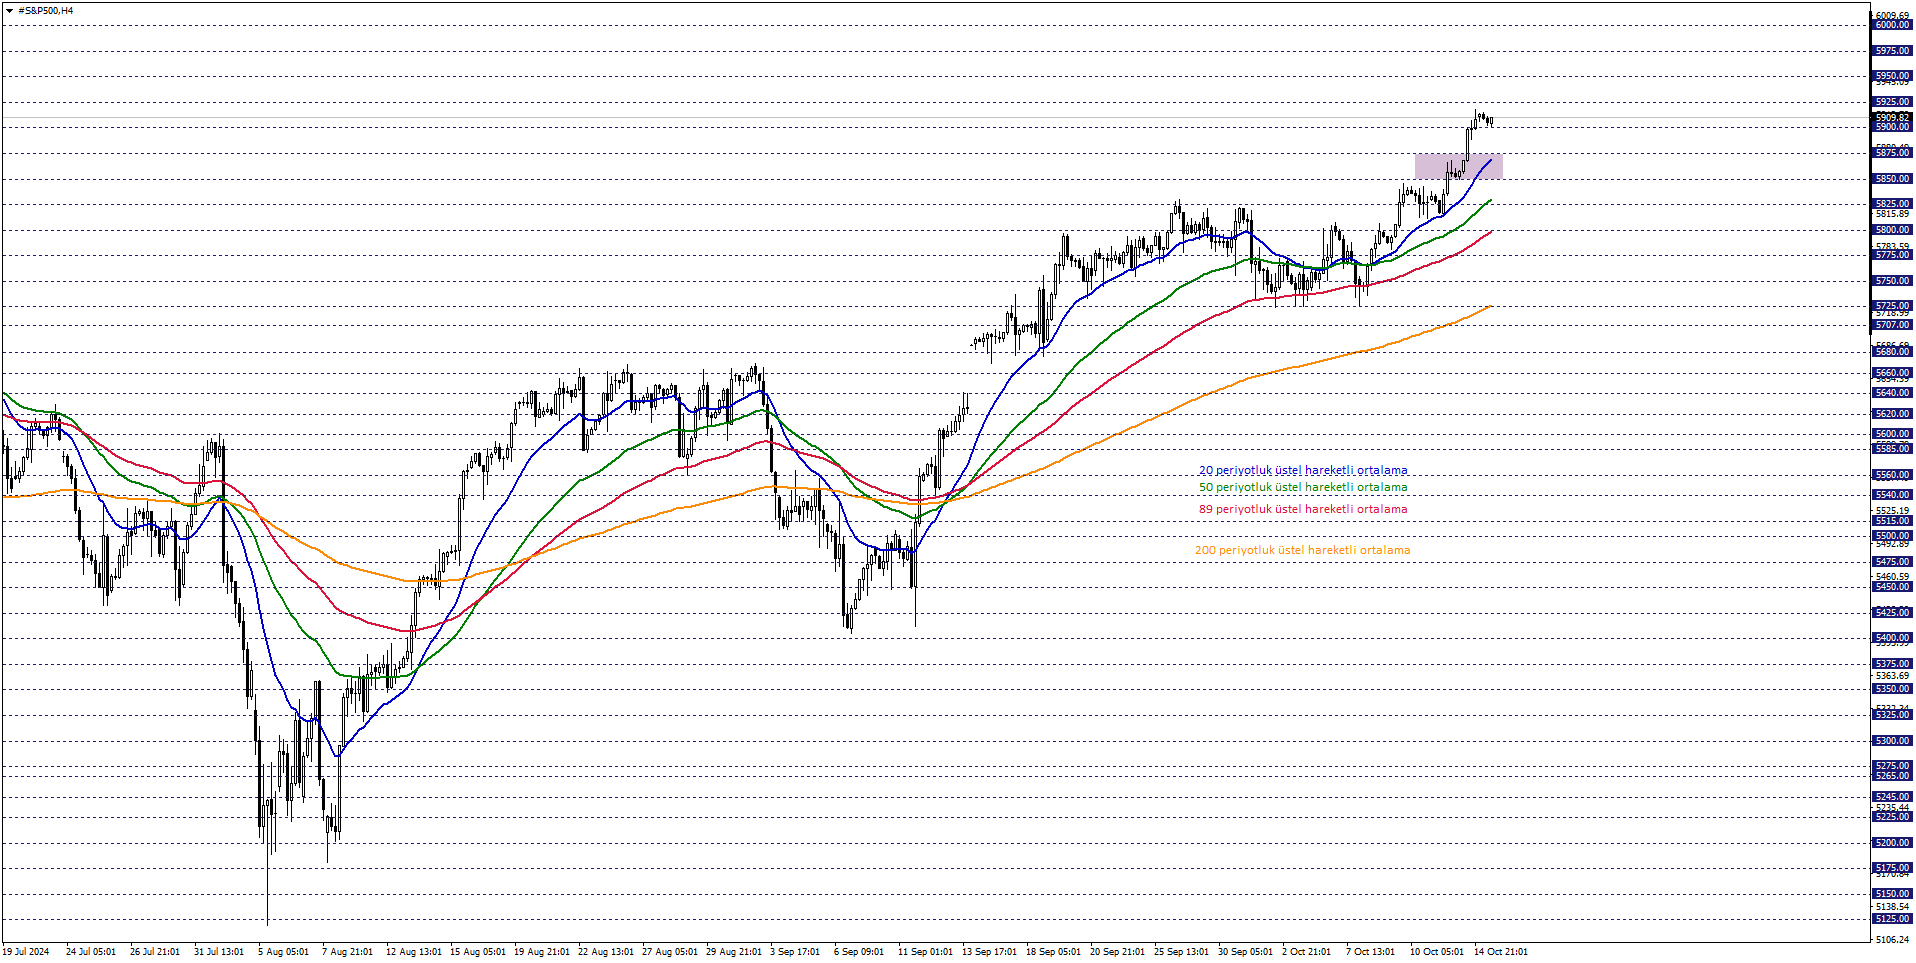Click the '3 Sep 17:01' time axis label
1916x963 pixels.
pos(795,952)
